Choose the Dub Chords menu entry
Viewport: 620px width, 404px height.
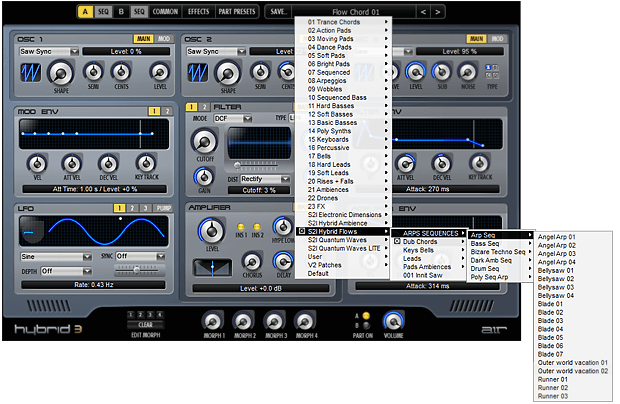[429, 242]
